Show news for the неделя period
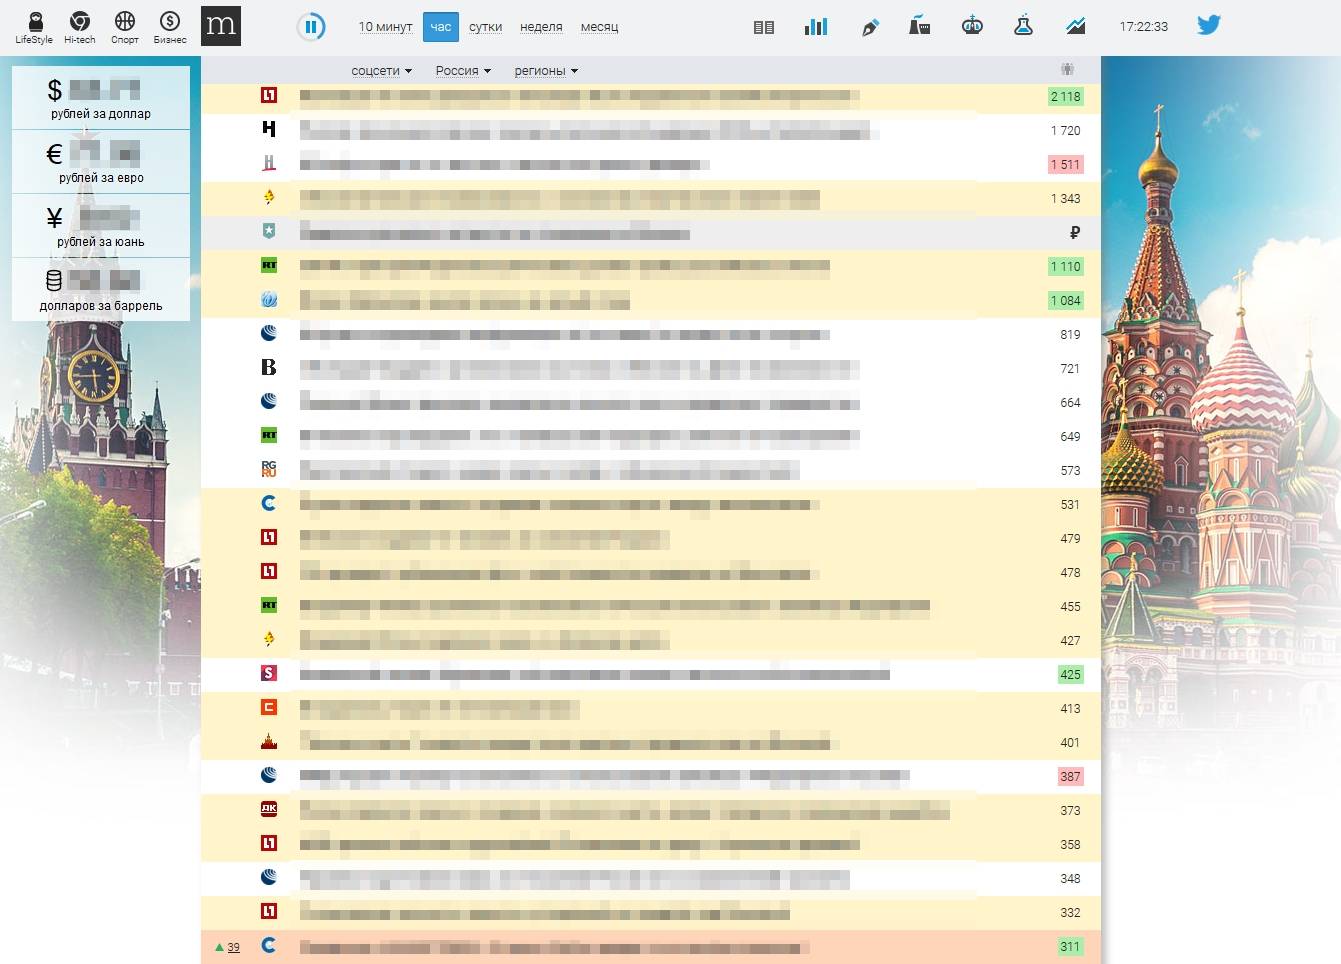Image resolution: width=1341 pixels, height=964 pixels. 541,27
